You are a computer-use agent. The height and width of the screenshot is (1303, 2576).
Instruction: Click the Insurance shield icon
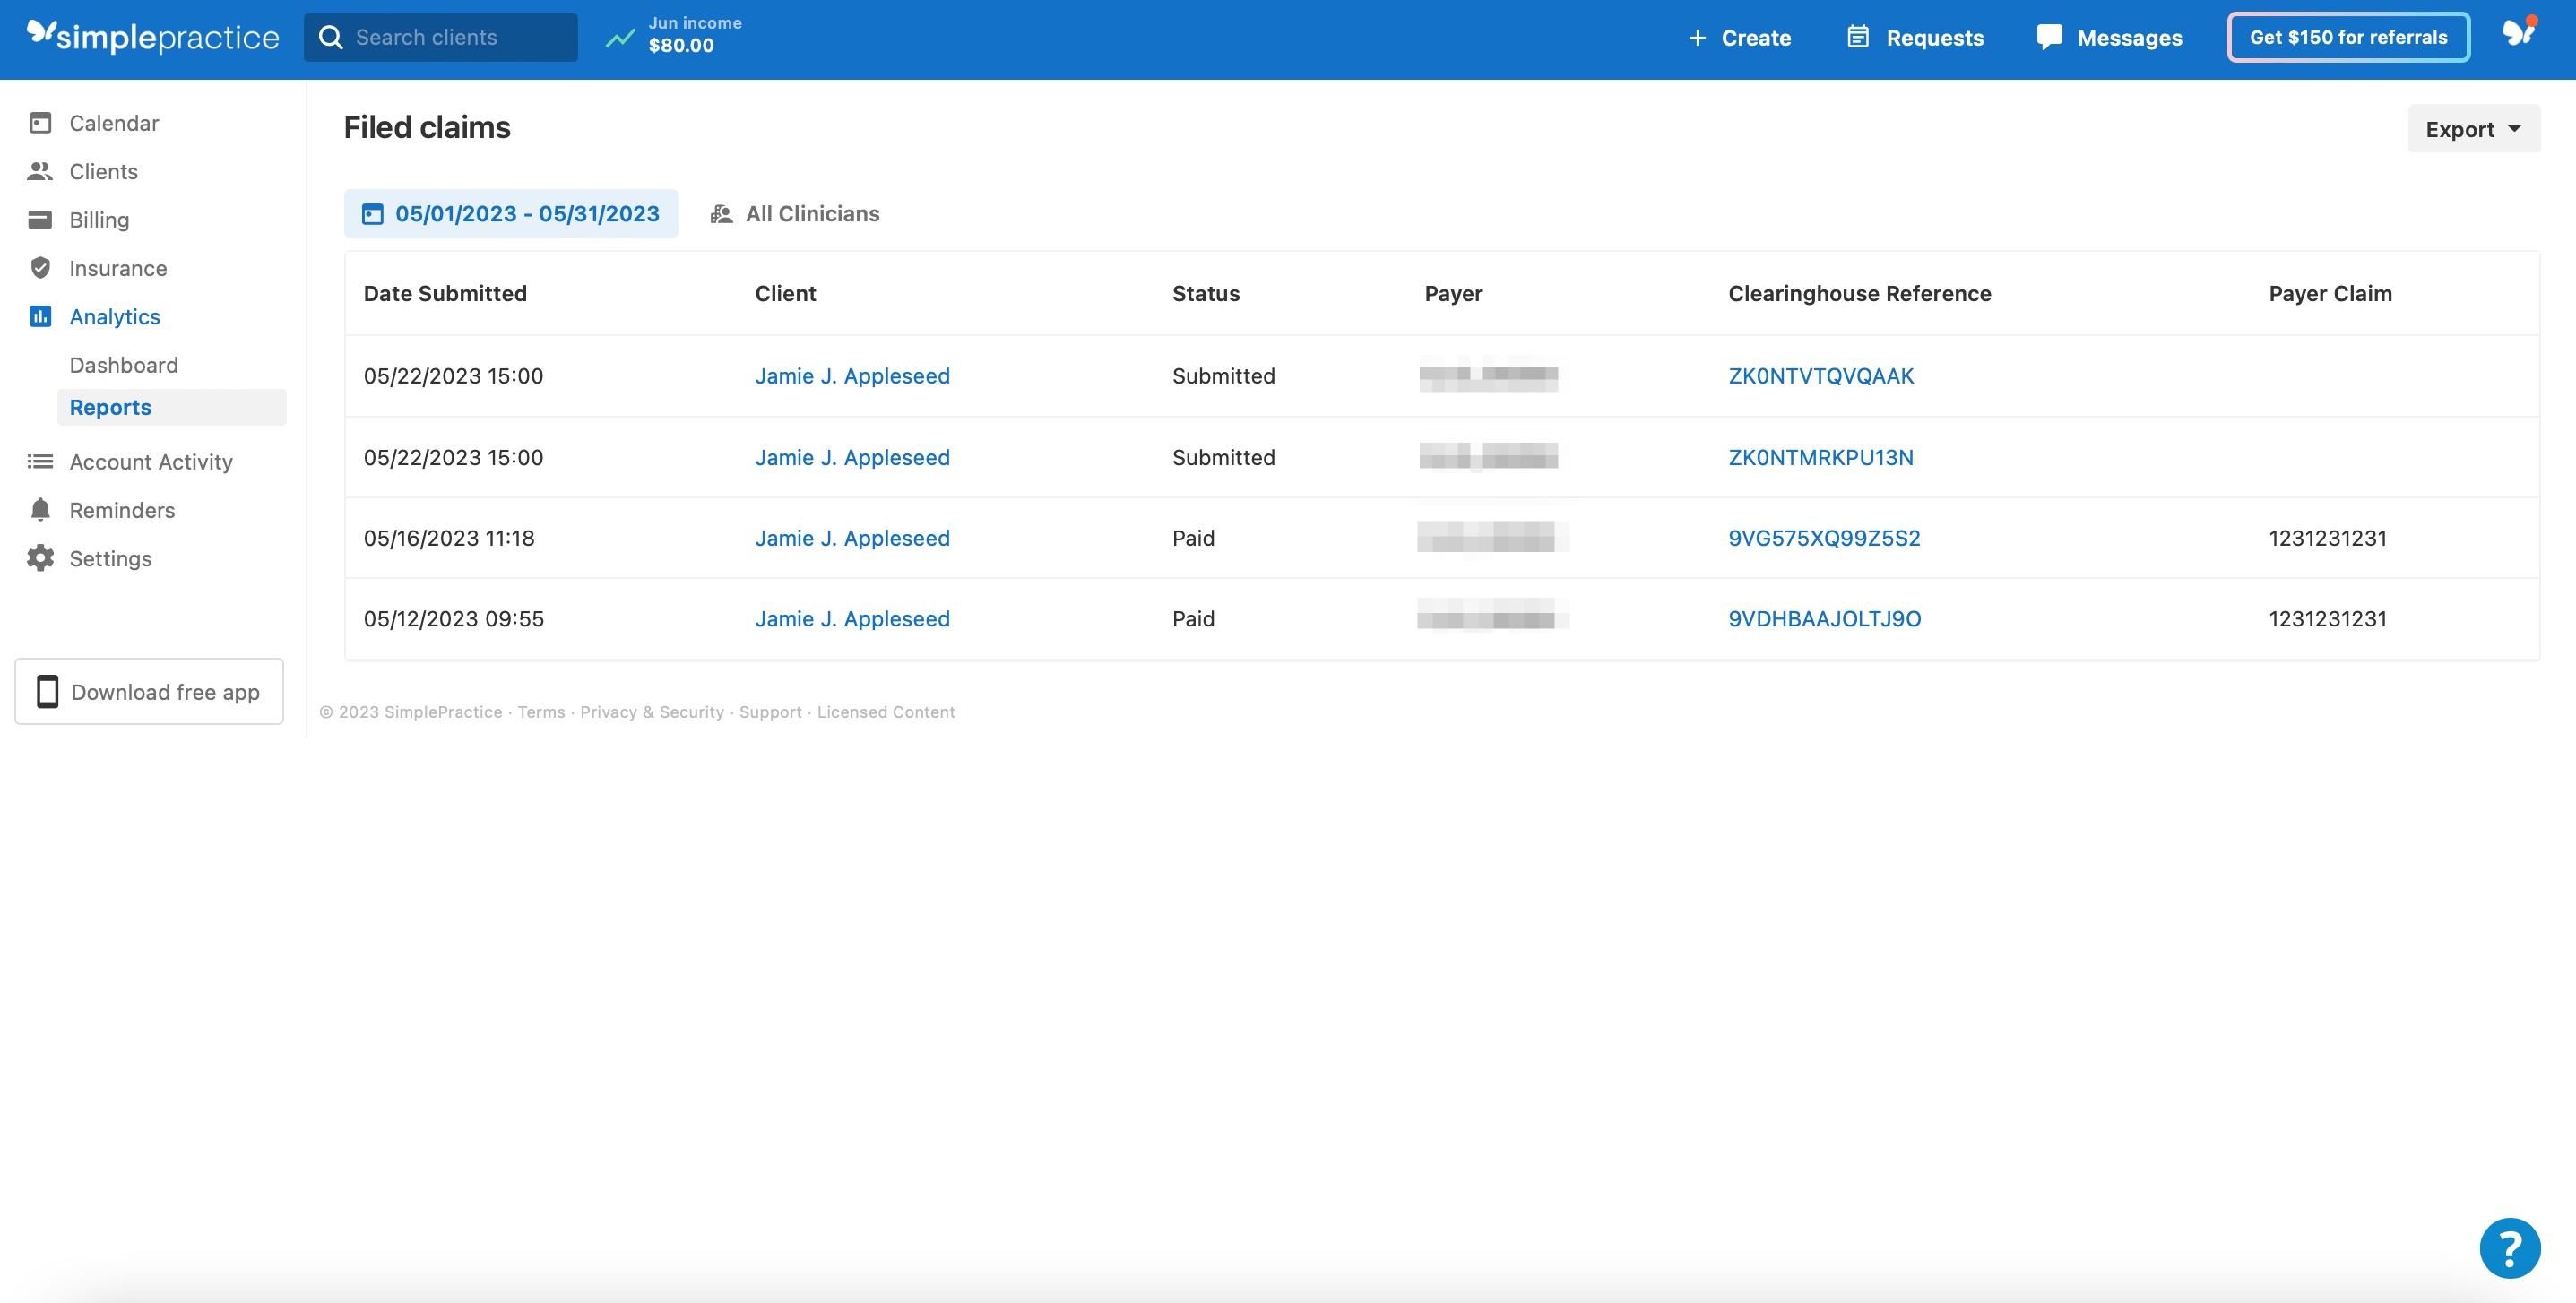(x=40, y=267)
